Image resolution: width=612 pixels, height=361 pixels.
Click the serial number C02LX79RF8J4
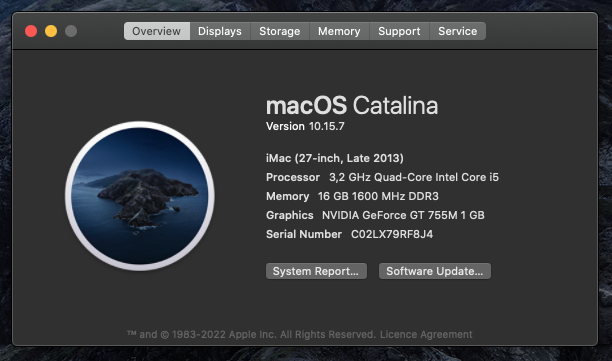point(392,234)
